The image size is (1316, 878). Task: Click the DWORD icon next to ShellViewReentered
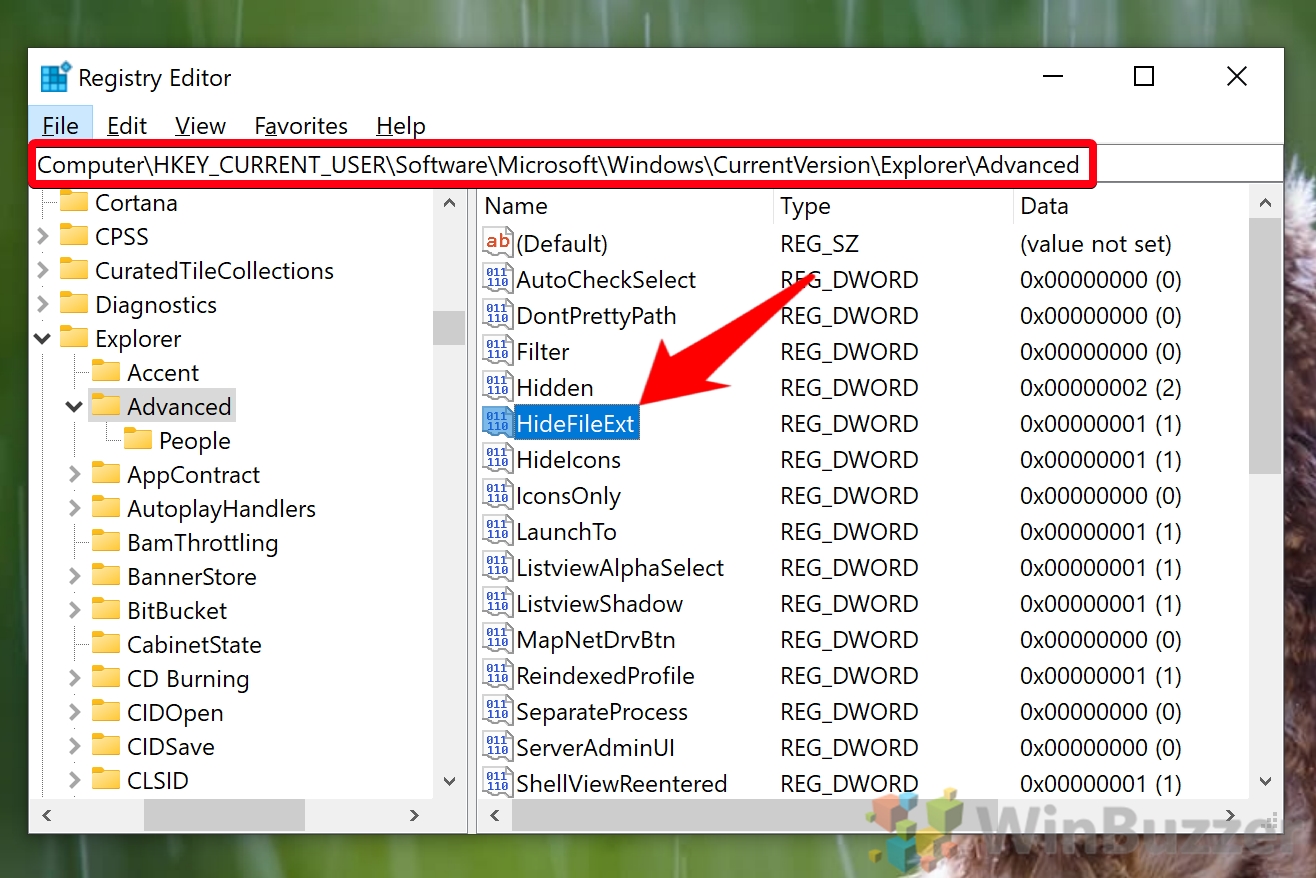[x=497, y=783]
